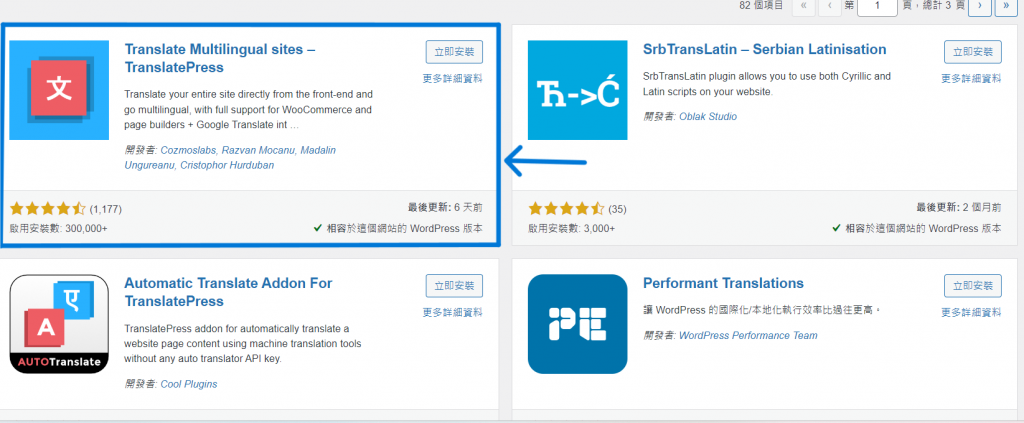Viewport: 1024px width, 423px height.
Task: Click the SrbTransLatin plugin icon
Action: click(x=577, y=90)
